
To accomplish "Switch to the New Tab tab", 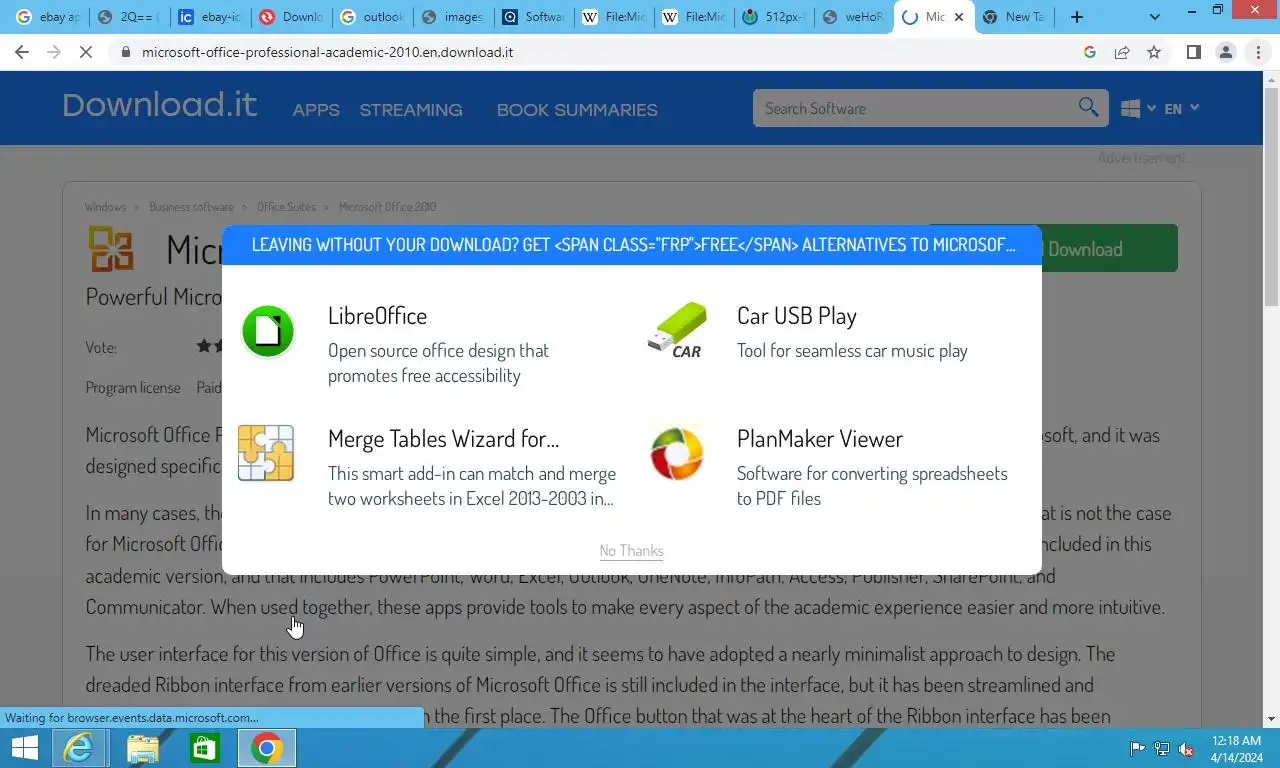I will pyautogui.click(x=1014, y=17).
